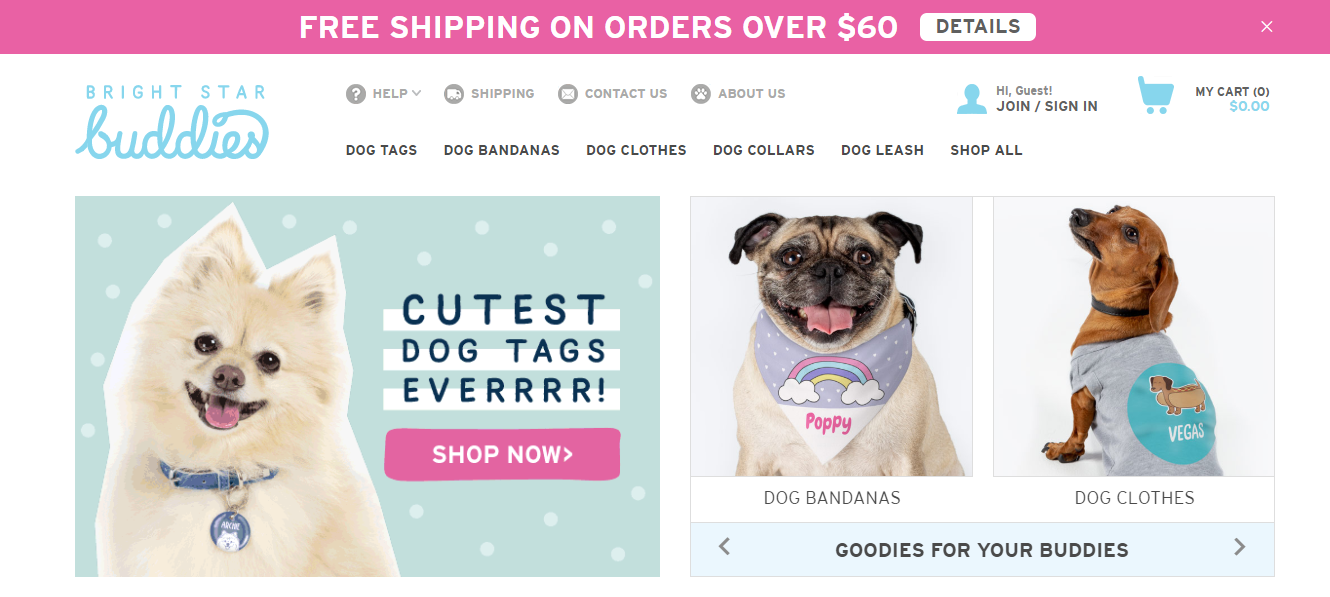
Task: Click the Help question mark icon
Action: 356,94
